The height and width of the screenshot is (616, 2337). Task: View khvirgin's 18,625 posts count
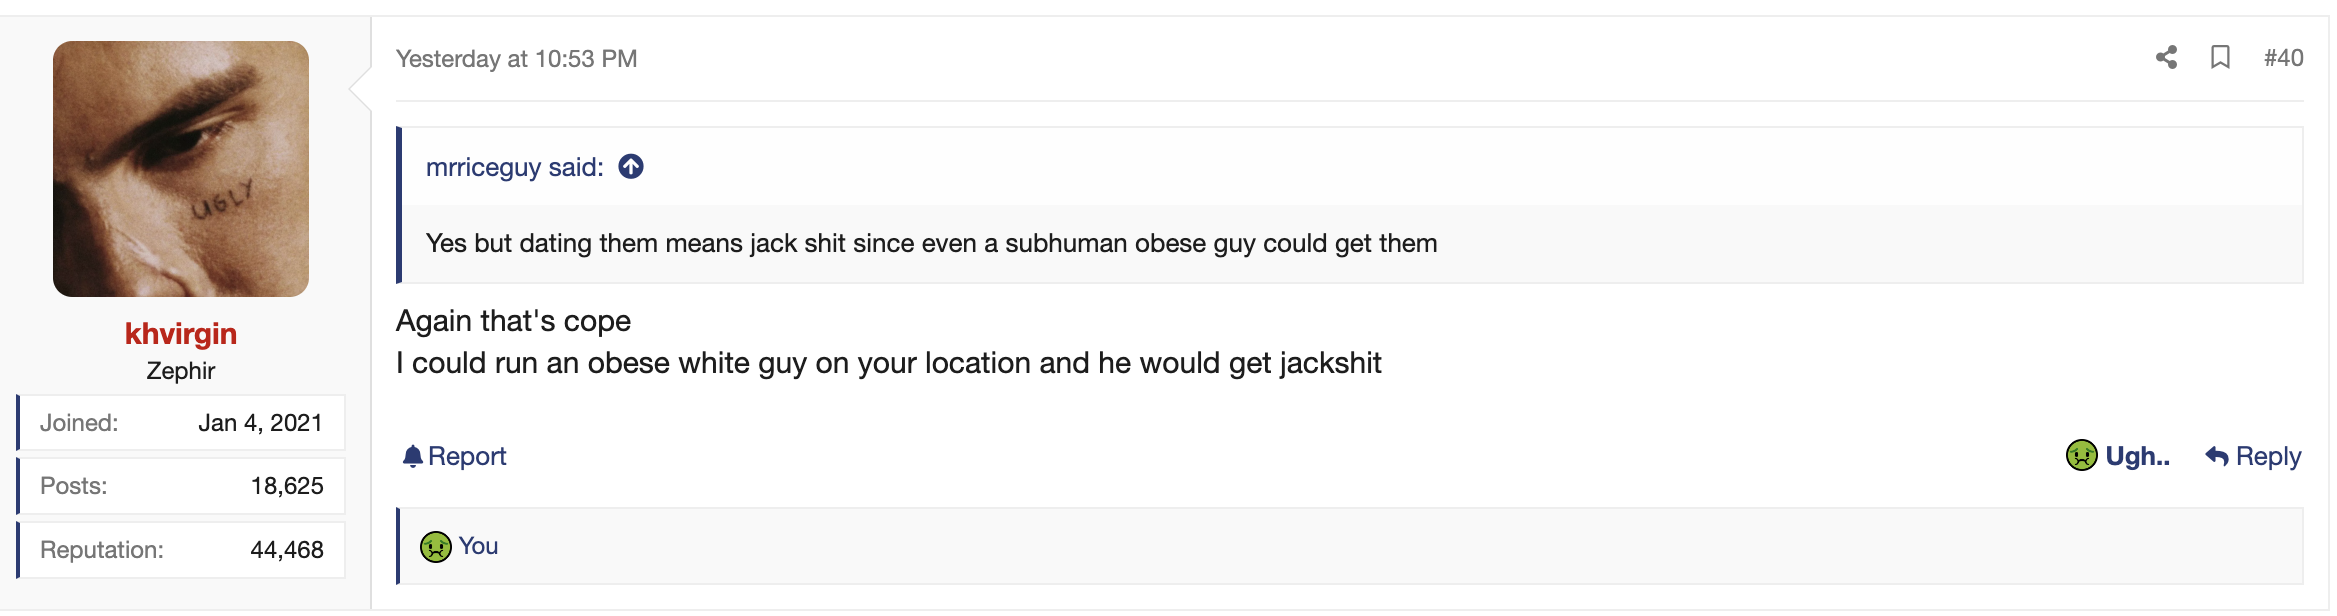tap(287, 486)
